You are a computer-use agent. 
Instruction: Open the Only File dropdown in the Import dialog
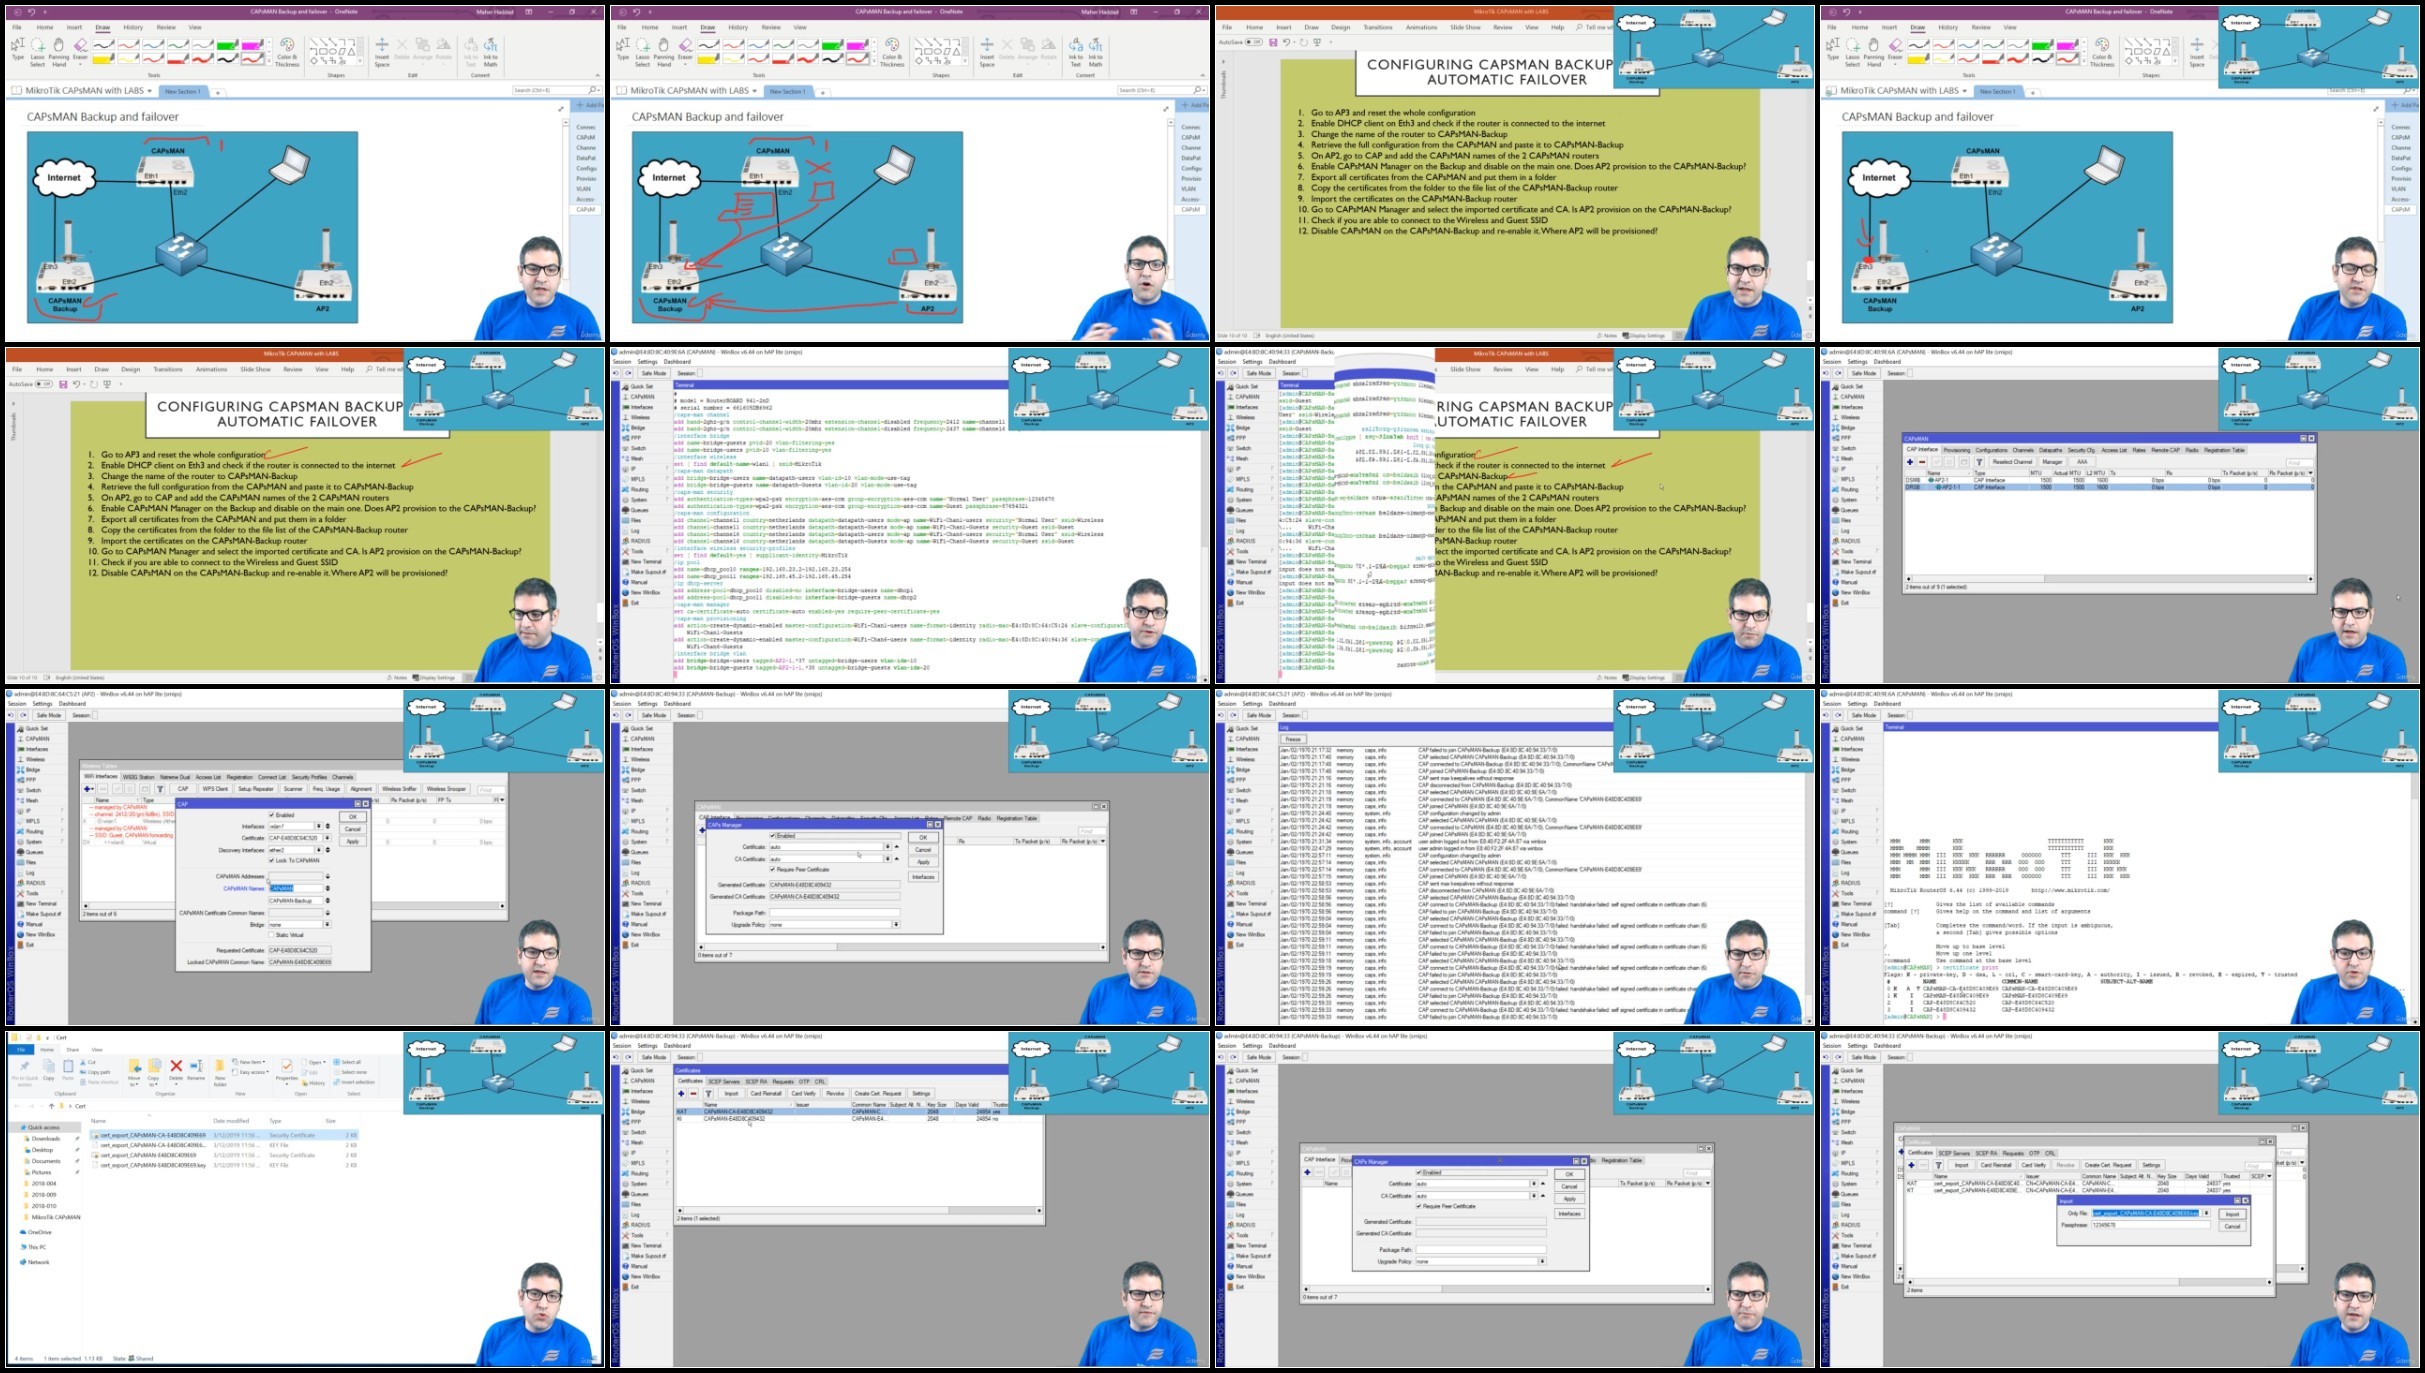[x=2206, y=1213]
